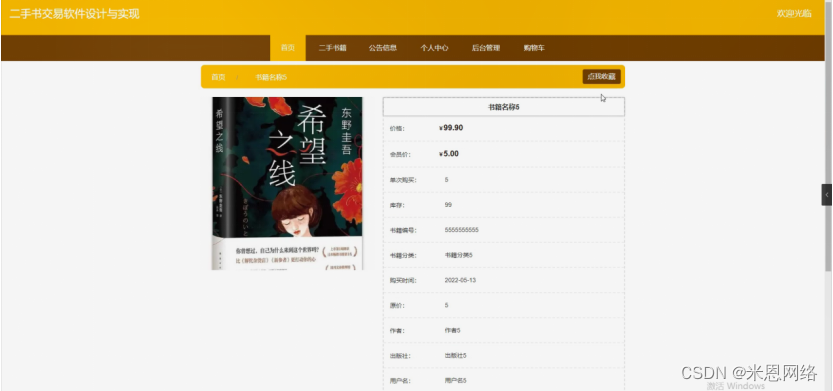Click the 库存: field label
833x391 pixels.
(x=397, y=205)
